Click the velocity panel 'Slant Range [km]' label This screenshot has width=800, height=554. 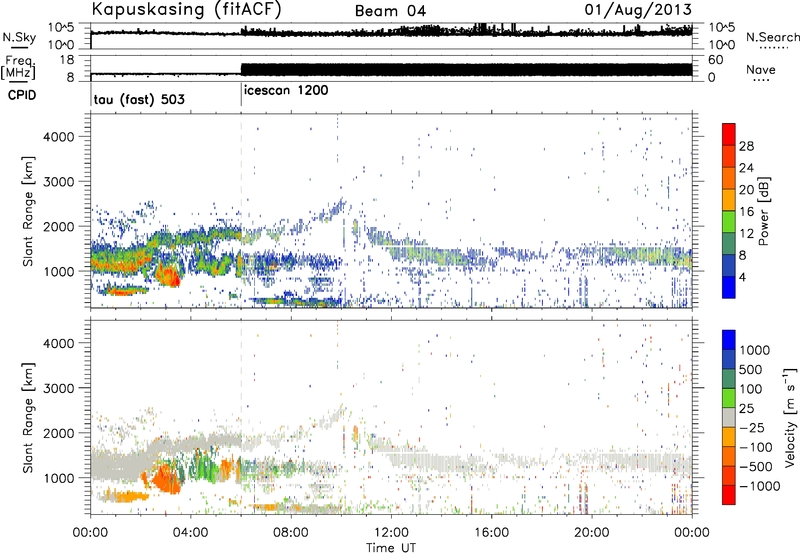(28, 417)
